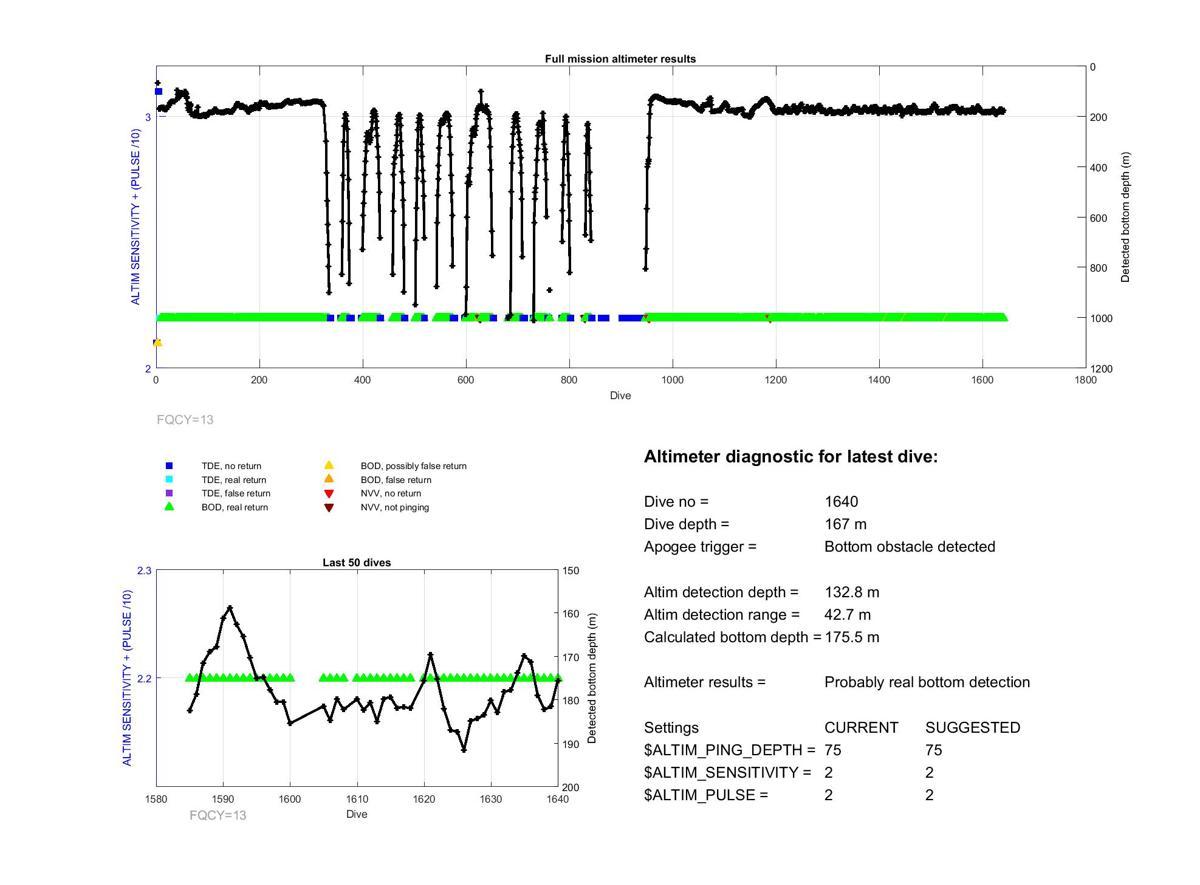1200x885 pixels.
Task: Click 'Bottom obstacle detected' apogee trigger value
Action: 910,547
